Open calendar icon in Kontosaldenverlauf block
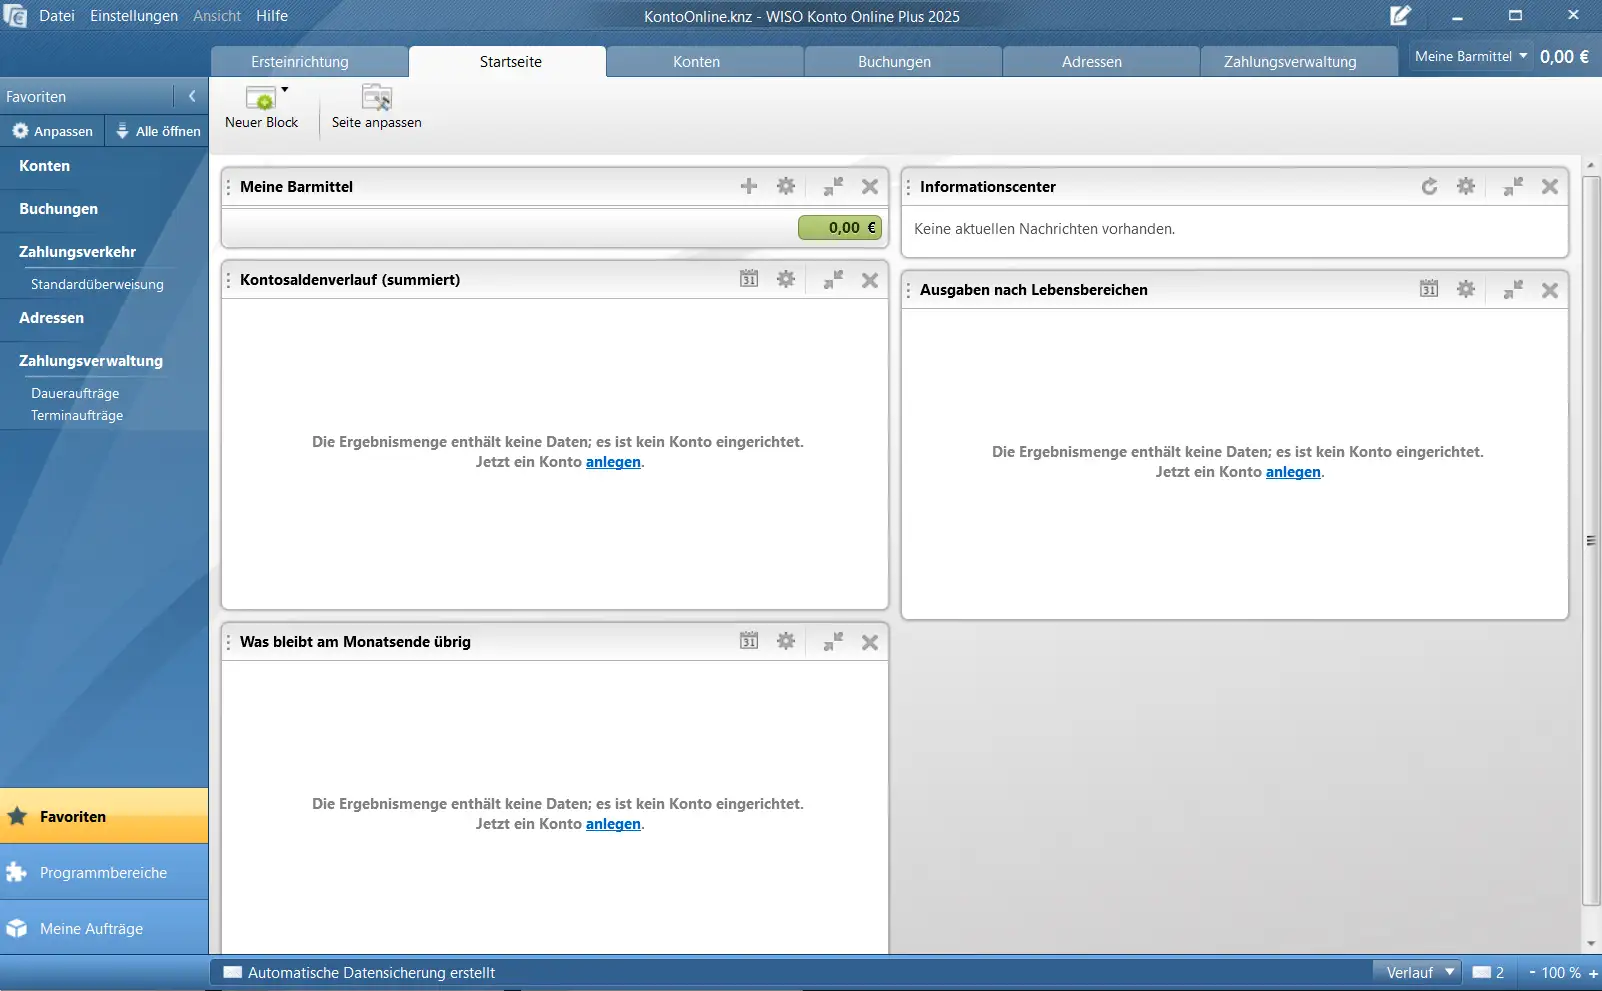Screen dimensions: 1602x991 [x=748, y=279]
